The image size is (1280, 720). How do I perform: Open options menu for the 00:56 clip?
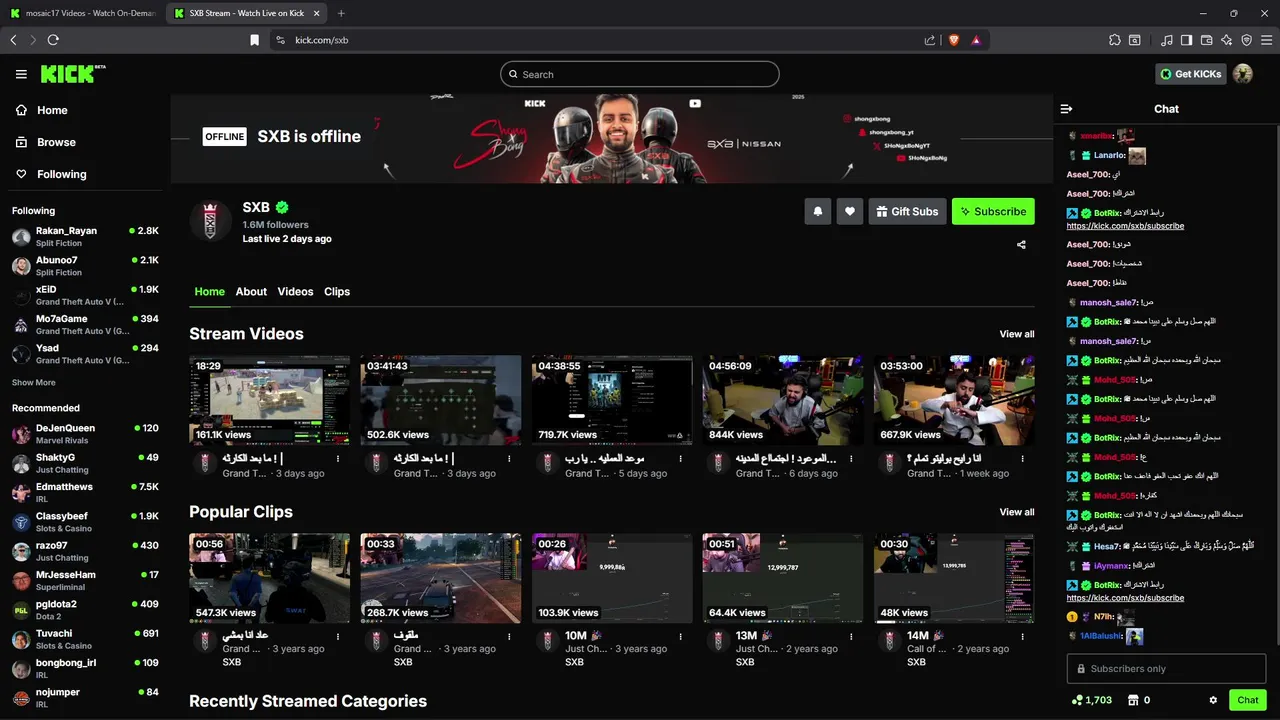point(338,636)
